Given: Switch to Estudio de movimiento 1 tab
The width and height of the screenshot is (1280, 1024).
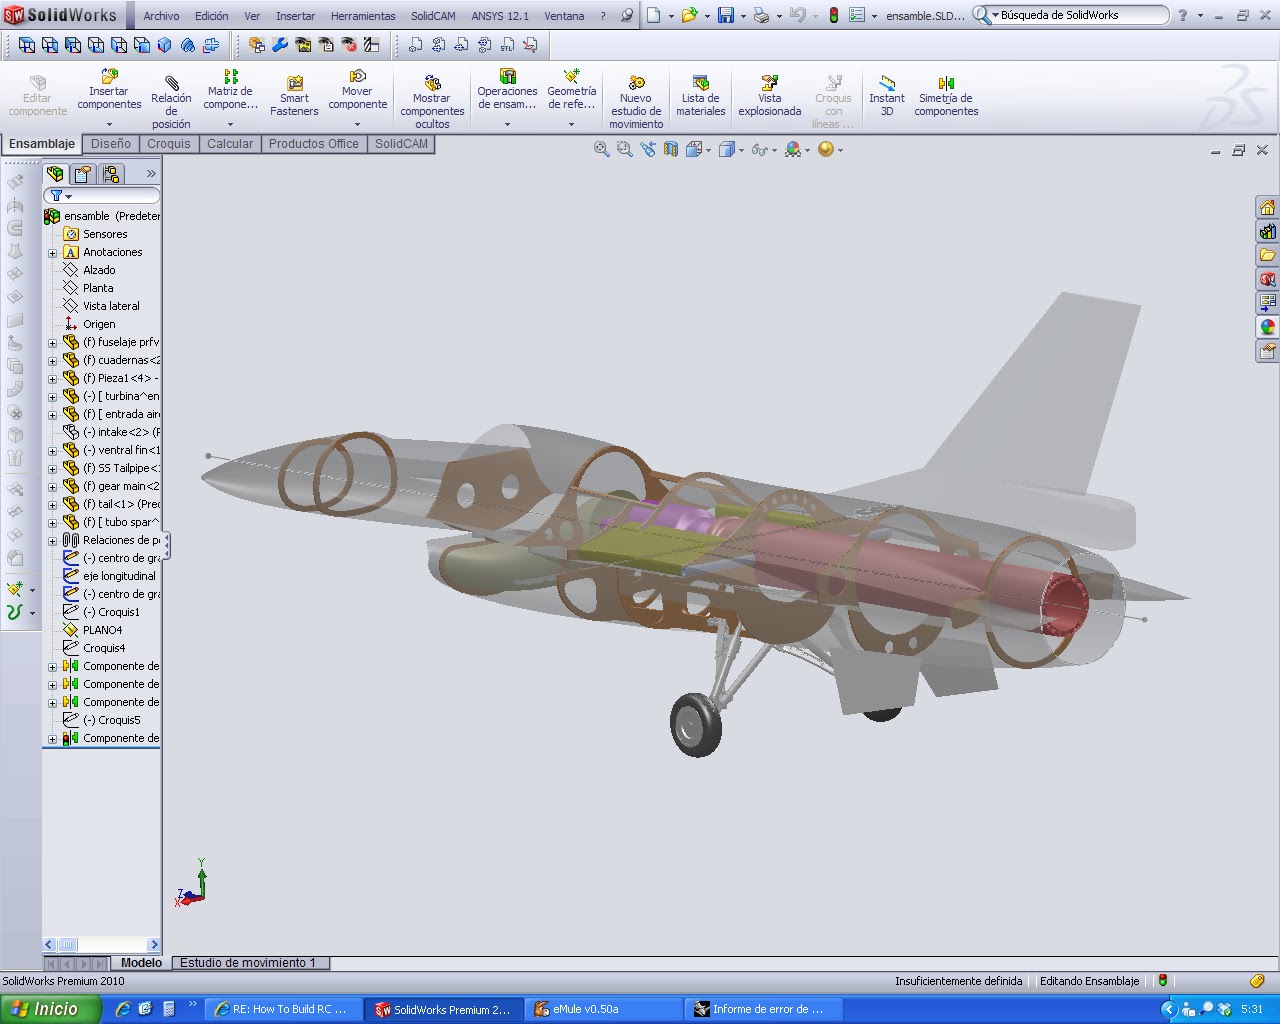Looking at the screenshot, I should click(248, 963).
